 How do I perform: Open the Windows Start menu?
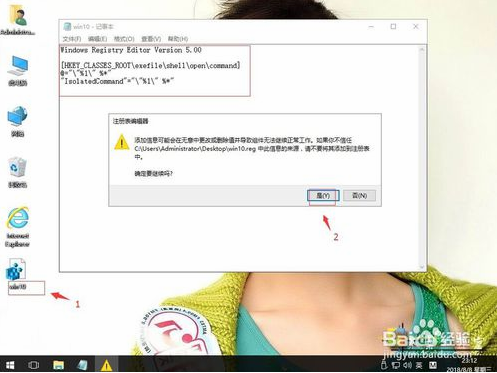point(10,365)
